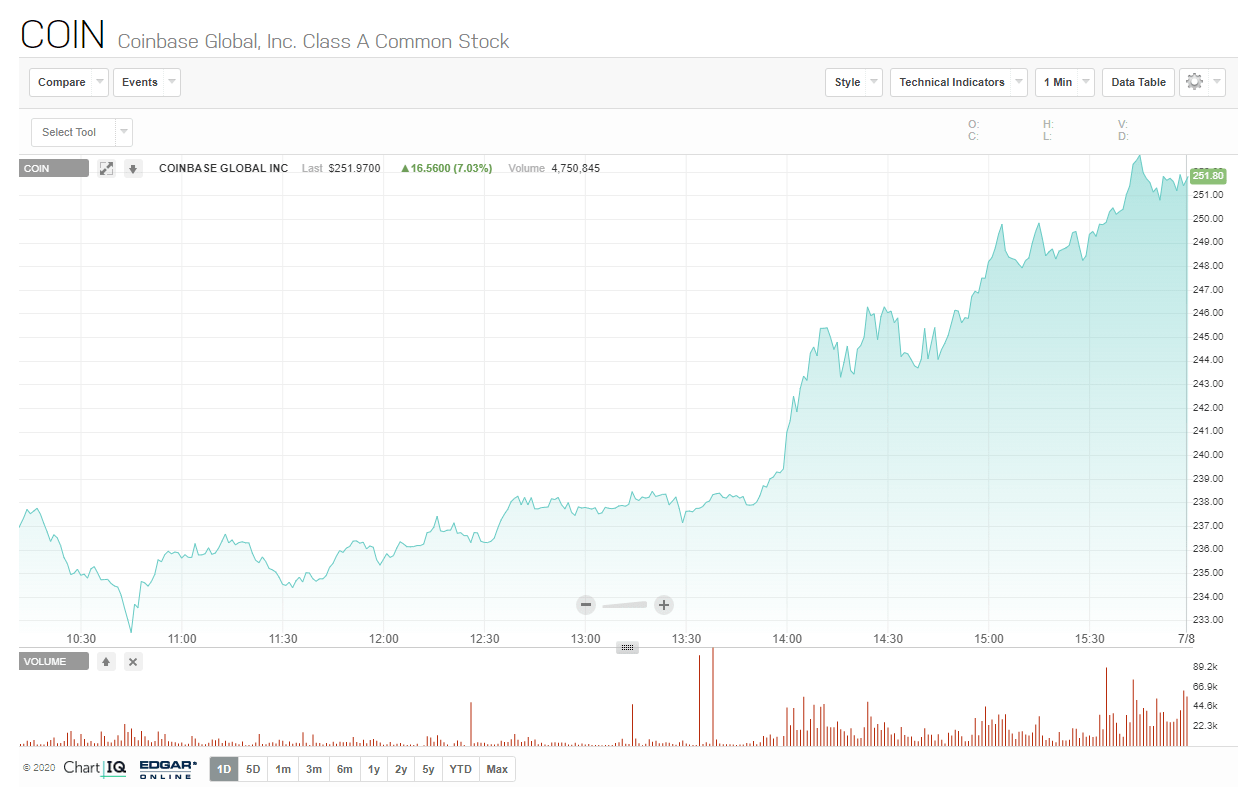Click the 14:00 time axis label
The image size is (1259, 799).
[x=787, y=638]
